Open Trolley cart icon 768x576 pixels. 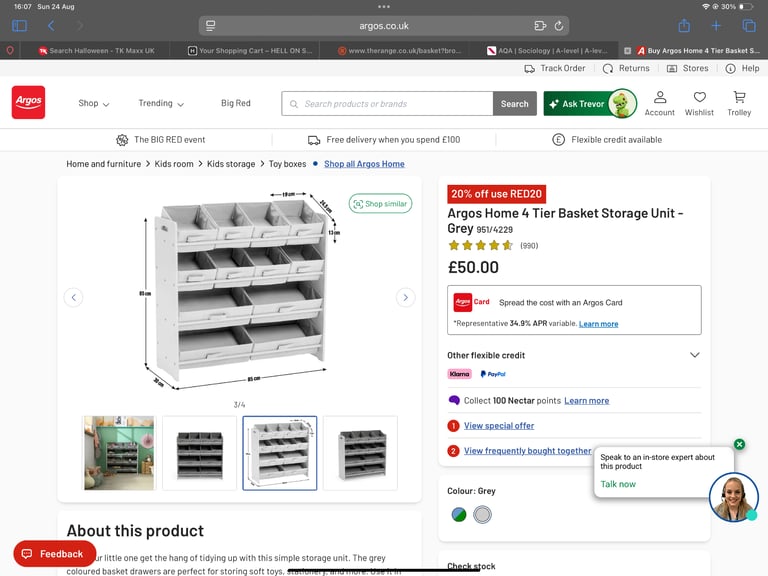pos(739,103)
